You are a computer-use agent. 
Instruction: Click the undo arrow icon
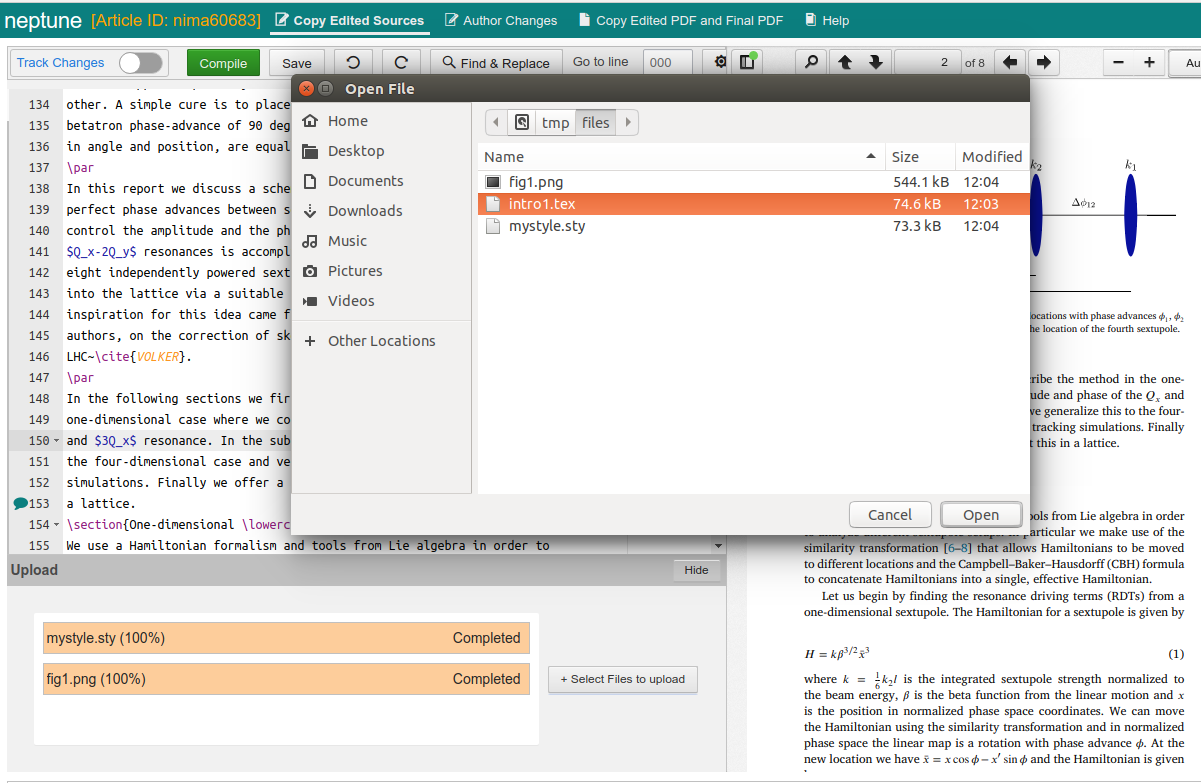pyautogui.click(x=353, y=63)
